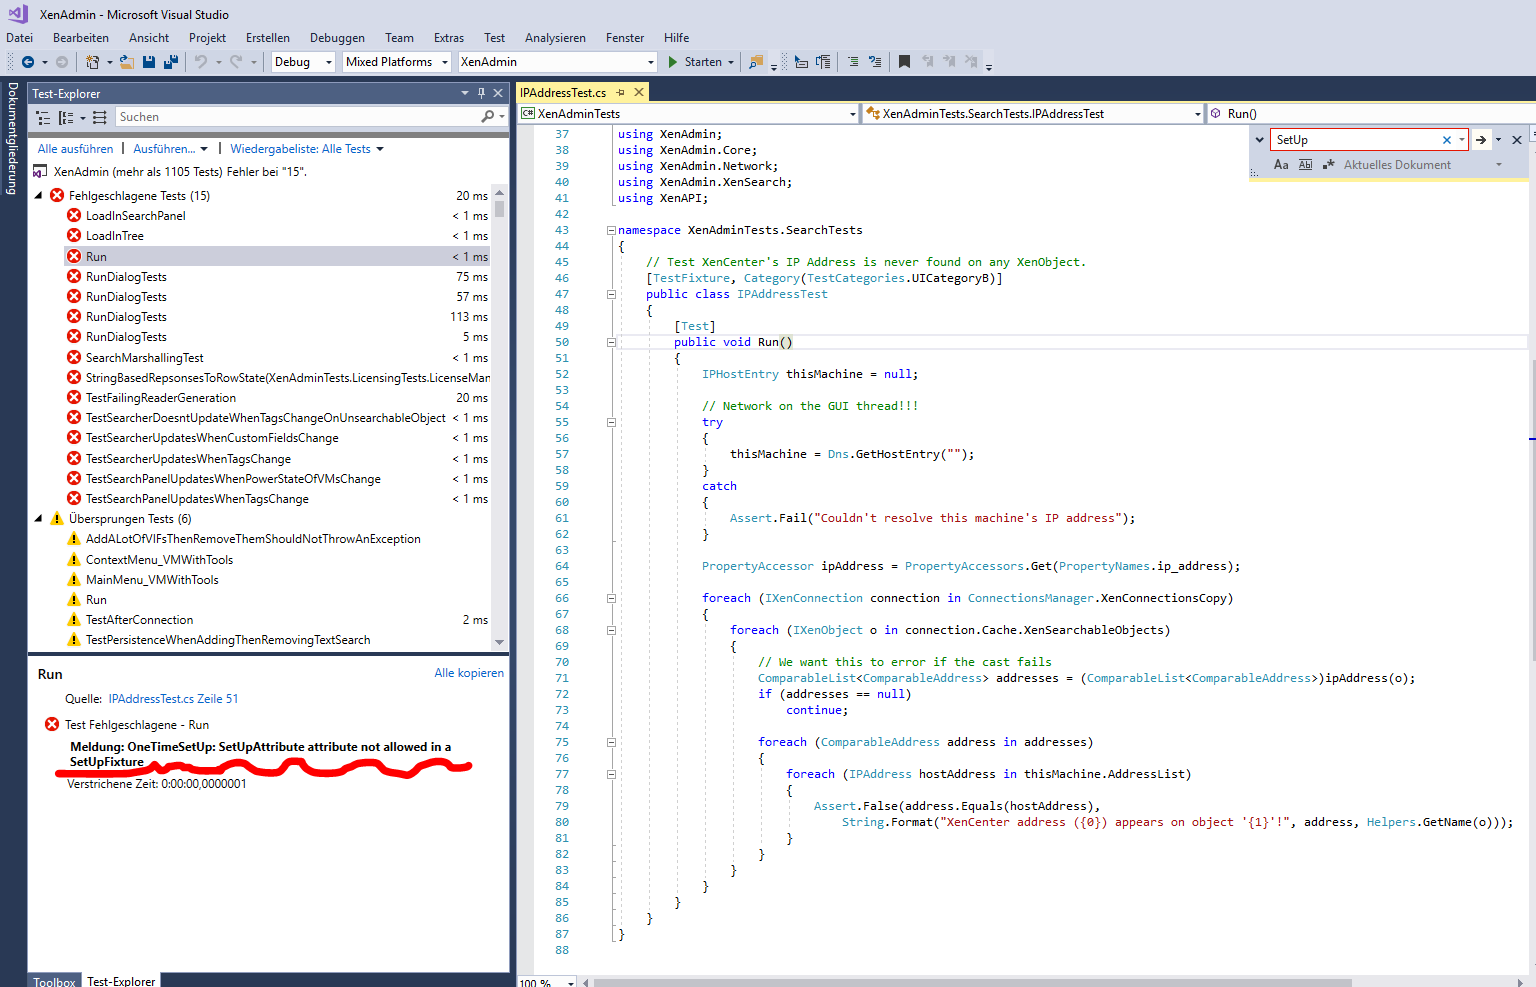This screenshot has height=987, width=1536.
Task: Collapse namespace XenAdminTests.SearchTests outline box
Action: 611,230
